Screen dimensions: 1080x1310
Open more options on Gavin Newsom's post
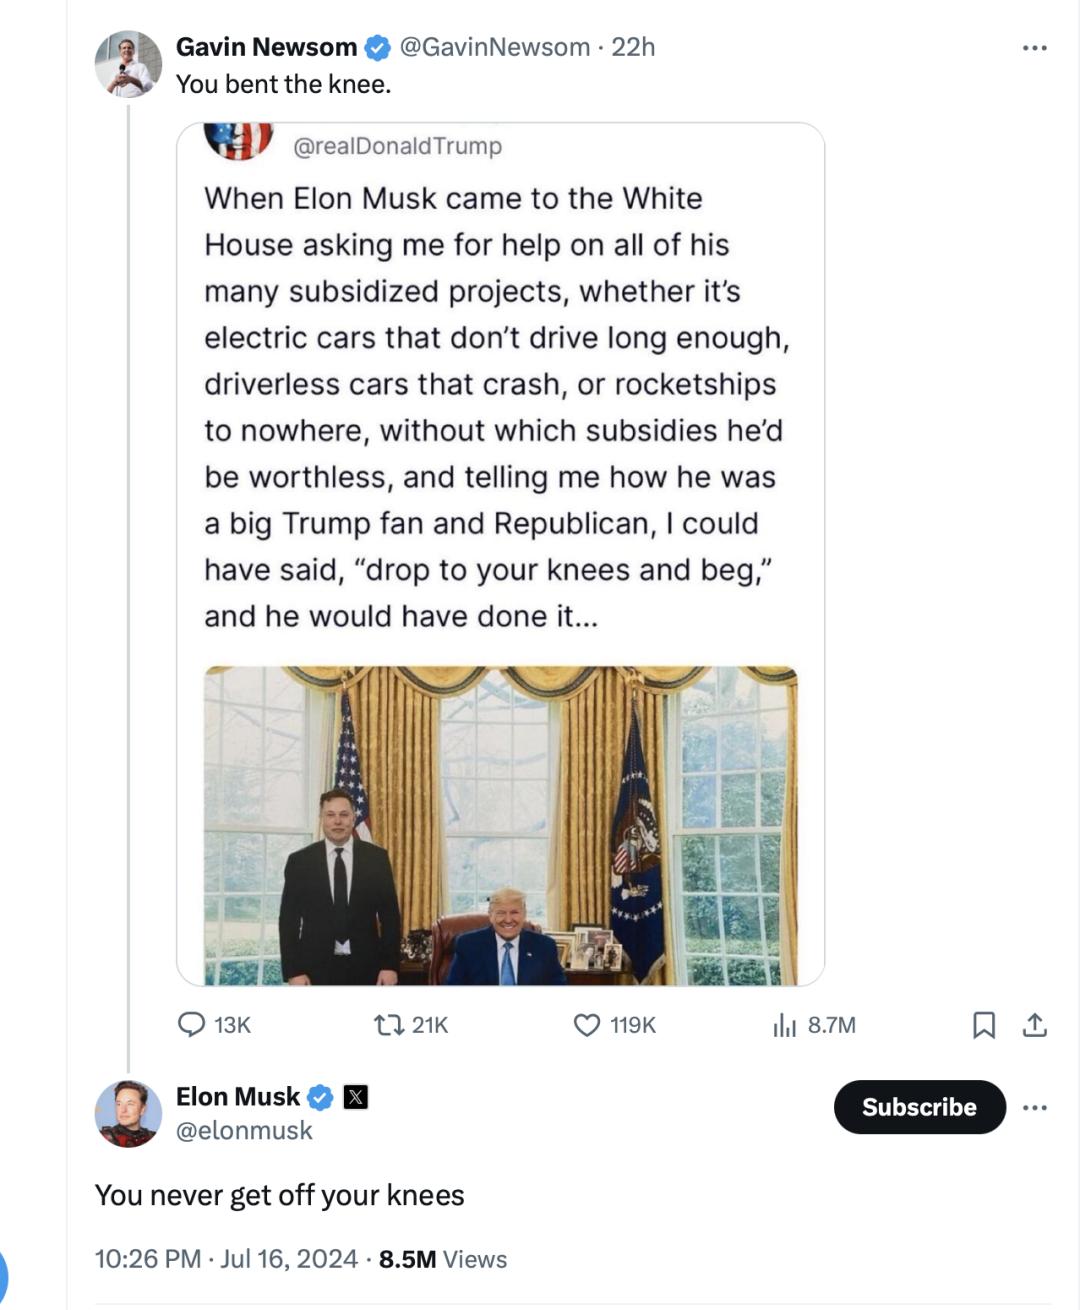(1035, 47)
